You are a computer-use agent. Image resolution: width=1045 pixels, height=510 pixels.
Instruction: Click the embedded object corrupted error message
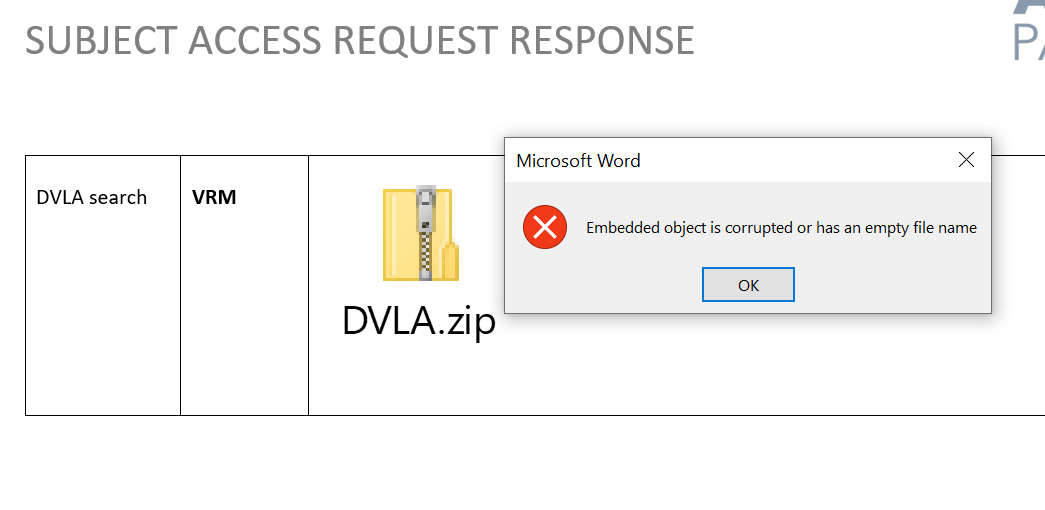tap(781, 228)
